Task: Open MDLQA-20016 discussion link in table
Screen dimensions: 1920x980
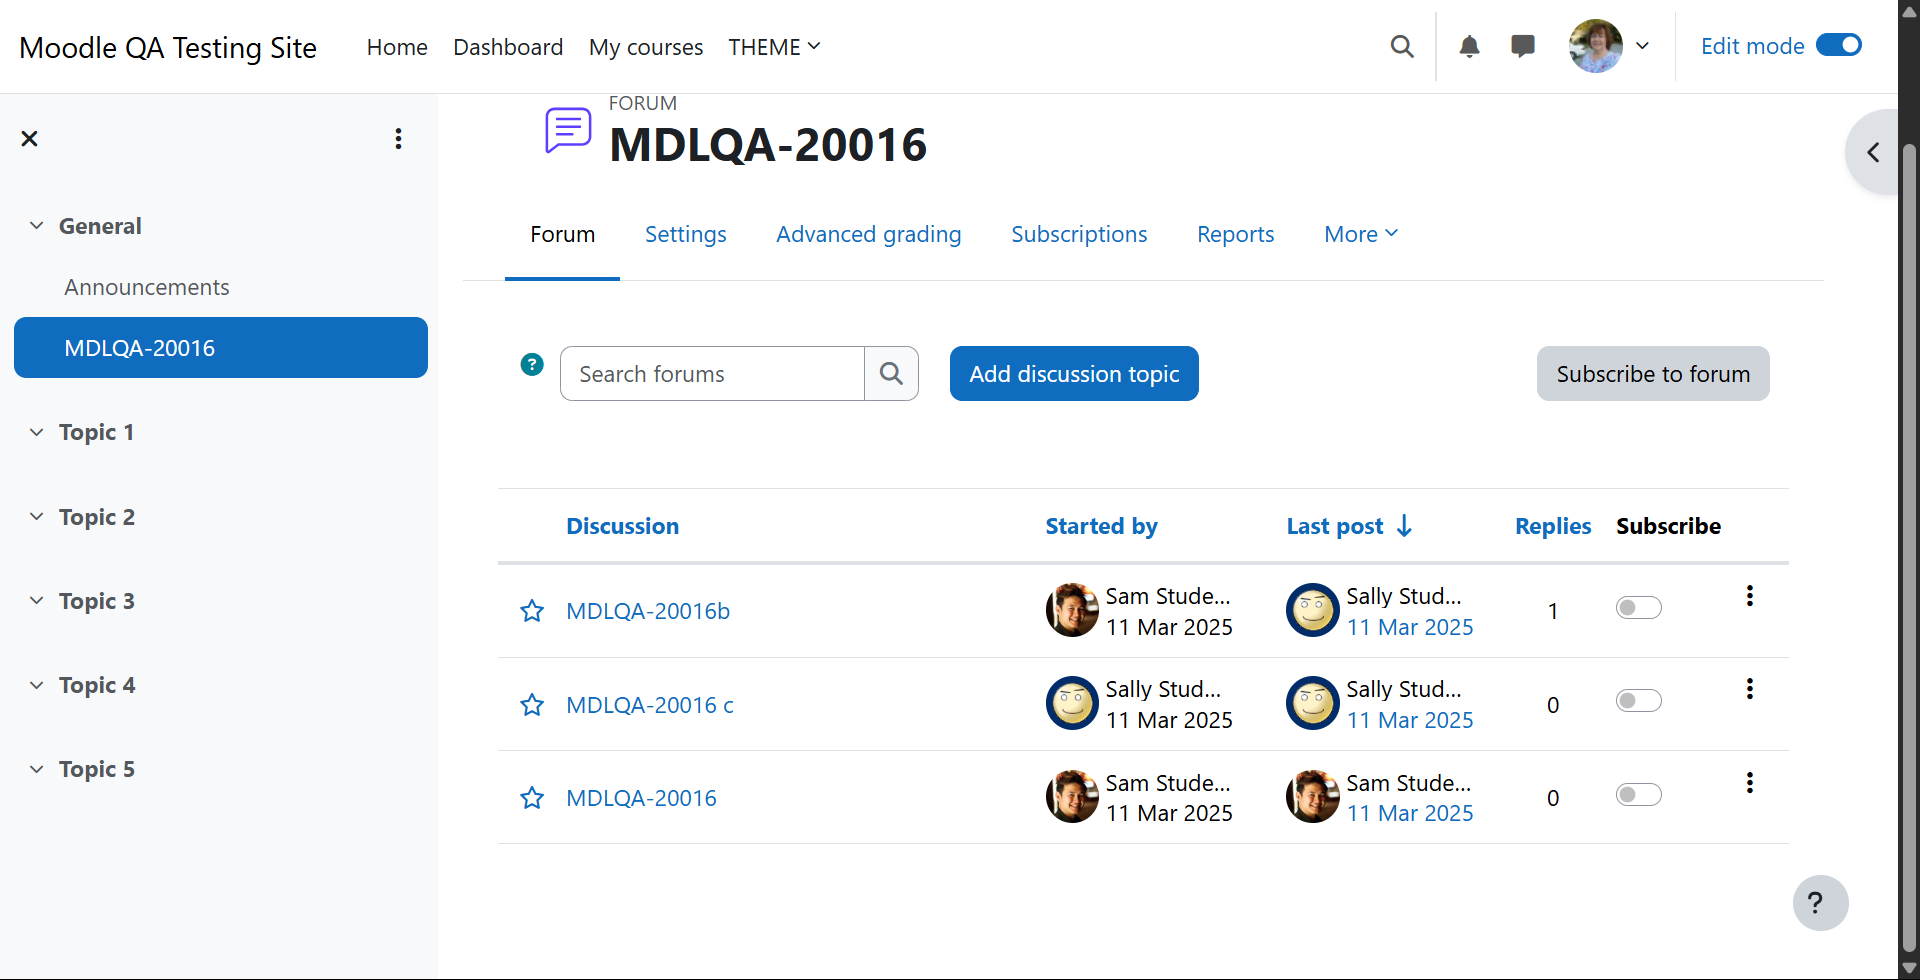Action: pyautogui.click(x=641, y=798)
